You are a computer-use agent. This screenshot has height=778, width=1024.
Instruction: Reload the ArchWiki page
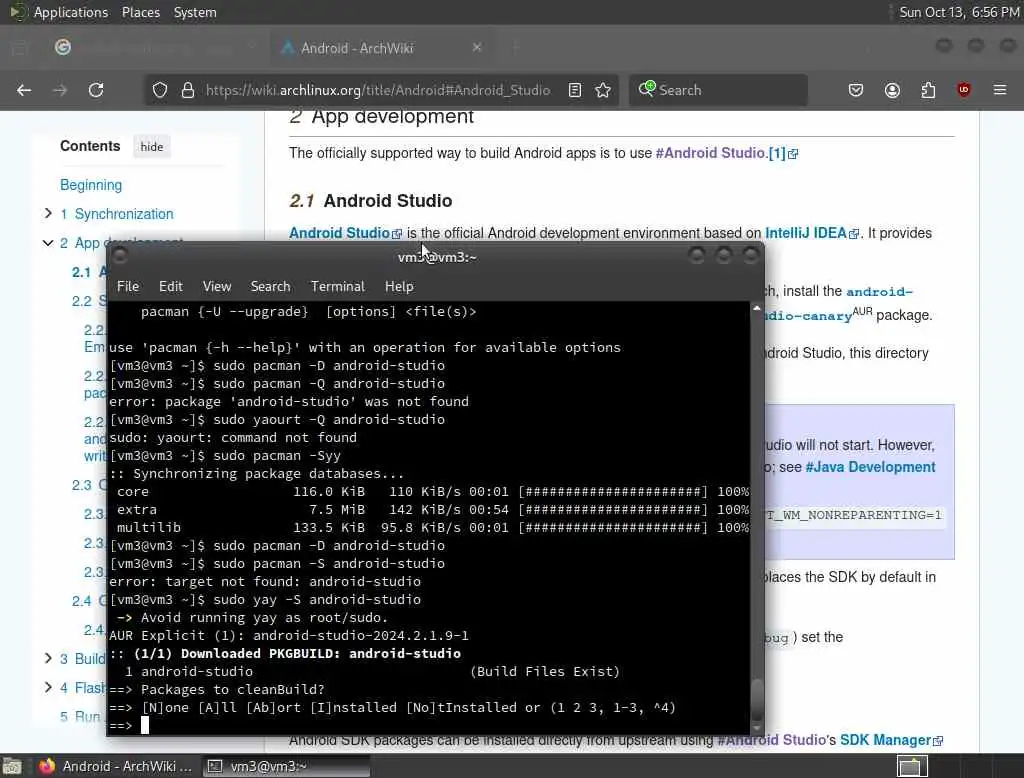point(96,90)
